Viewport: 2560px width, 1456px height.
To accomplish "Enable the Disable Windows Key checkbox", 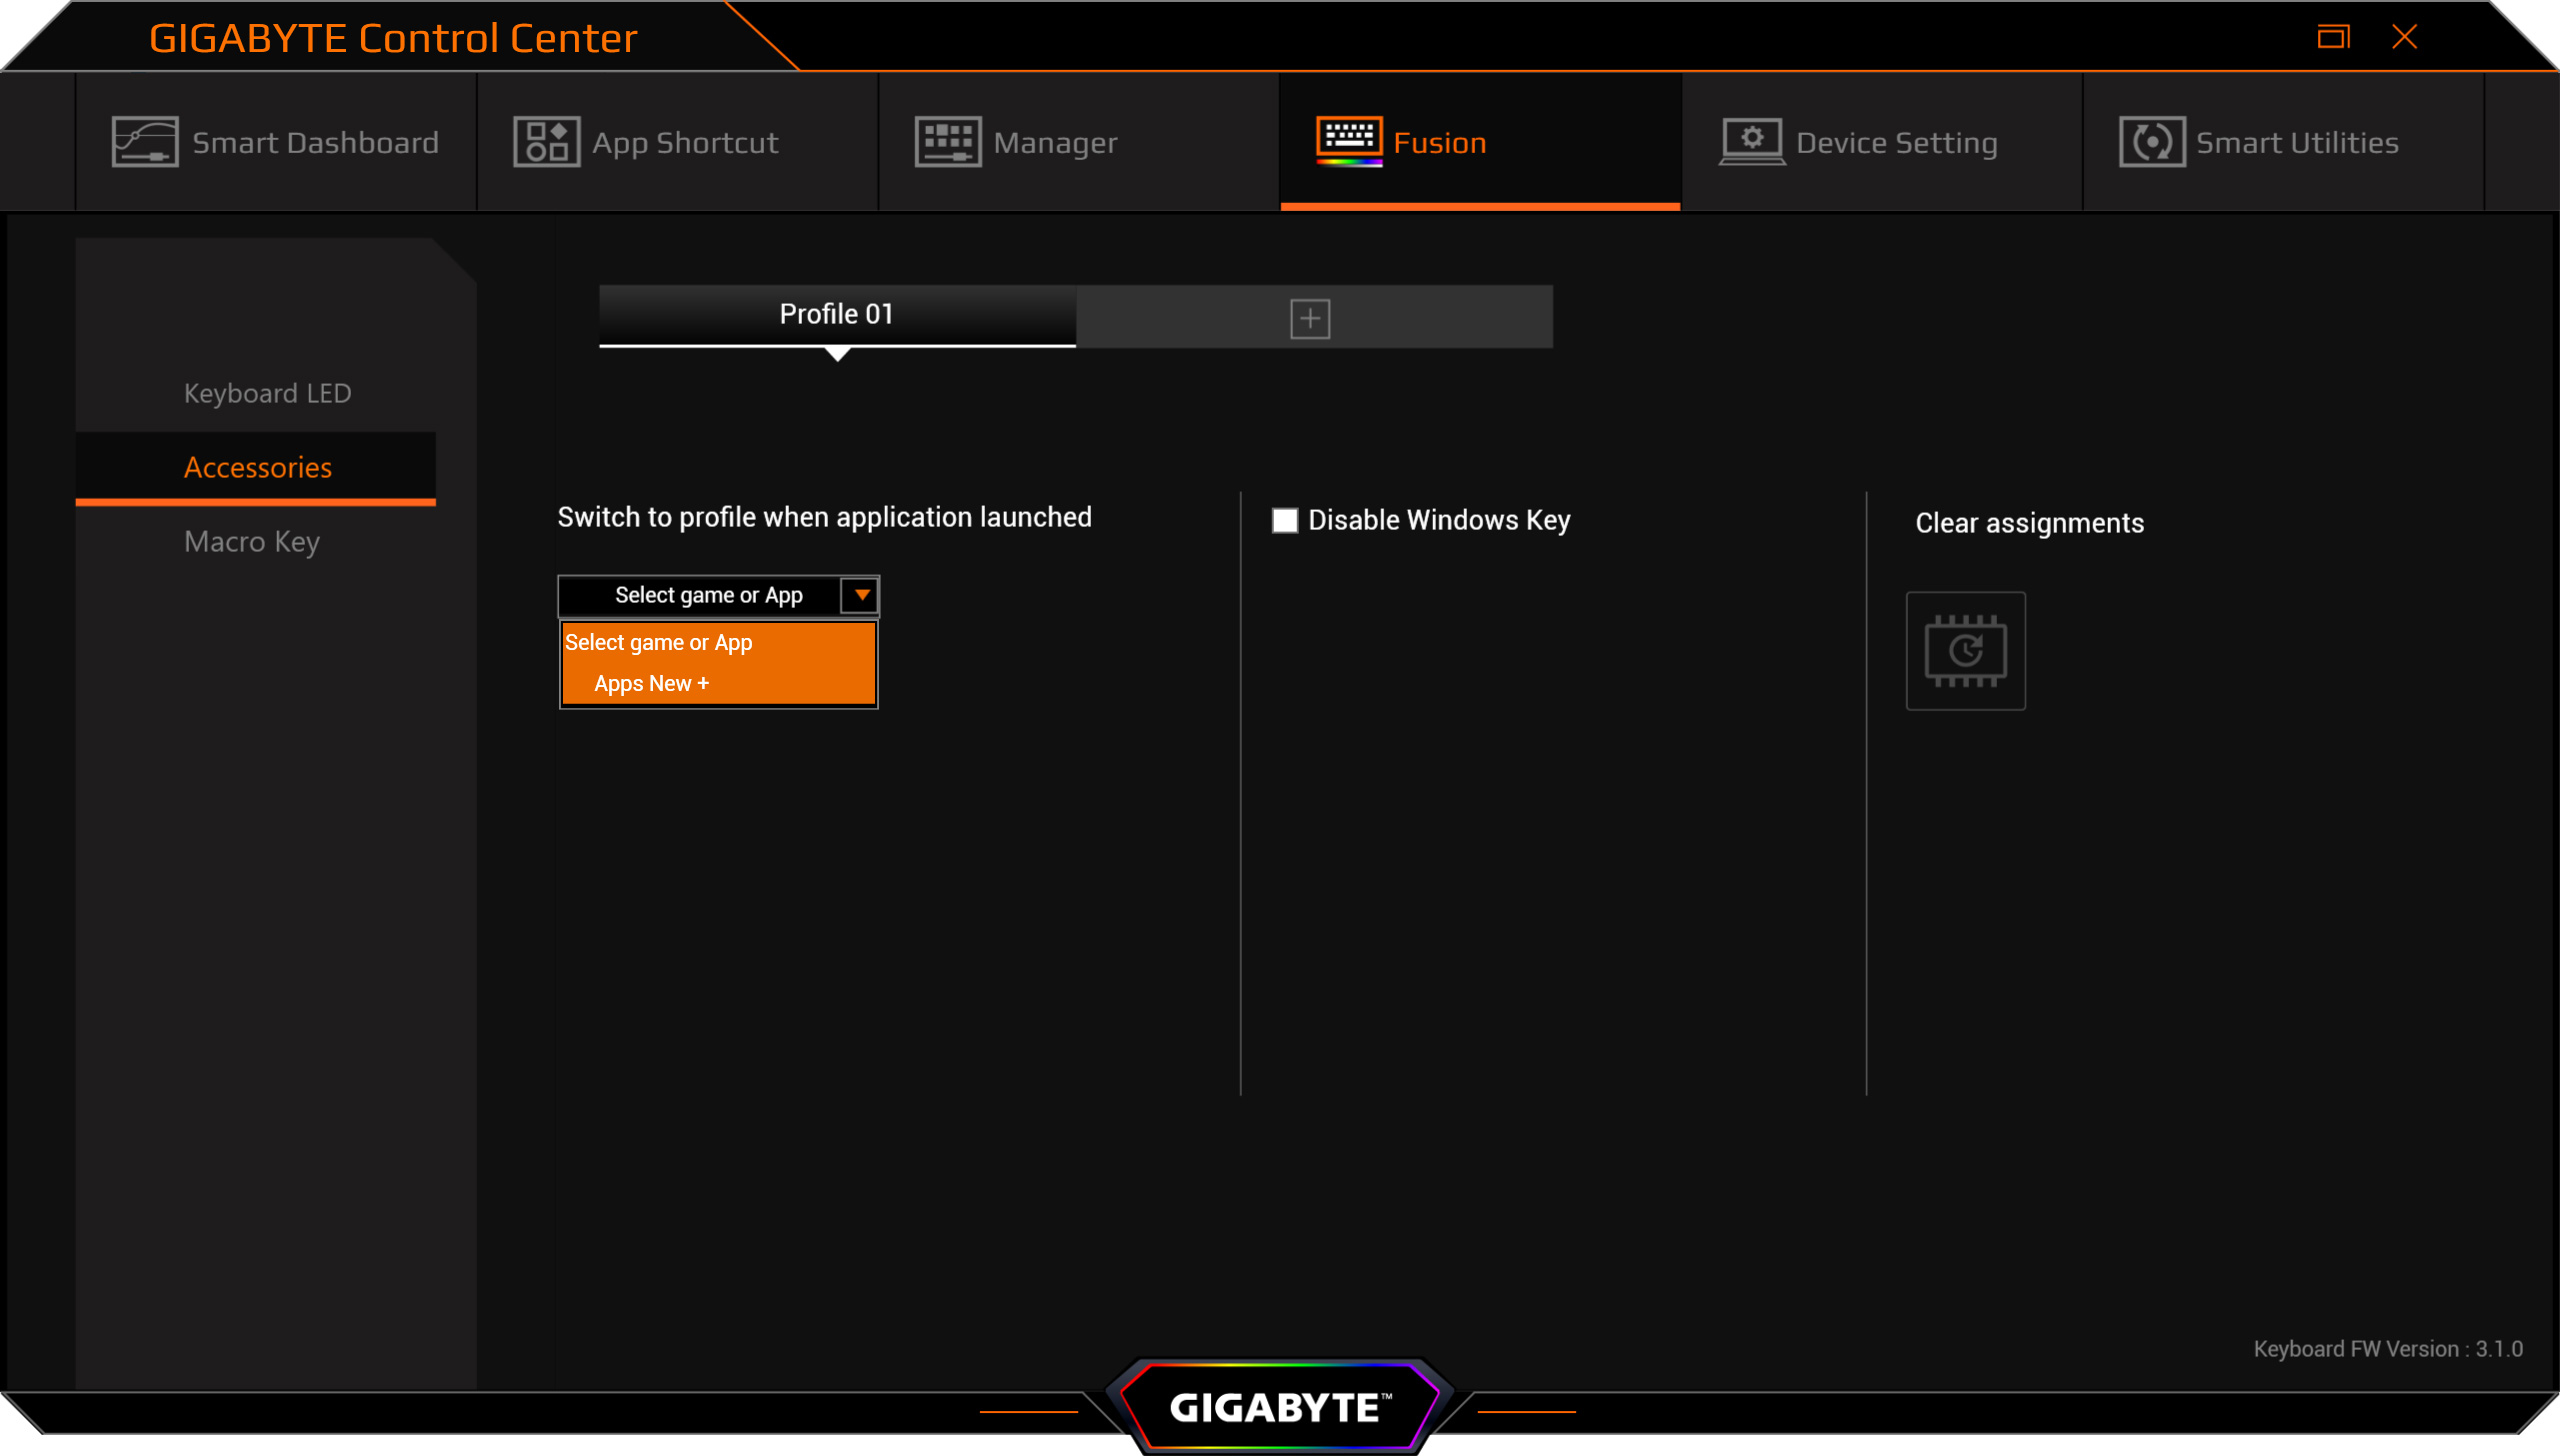I will 1285,520.
